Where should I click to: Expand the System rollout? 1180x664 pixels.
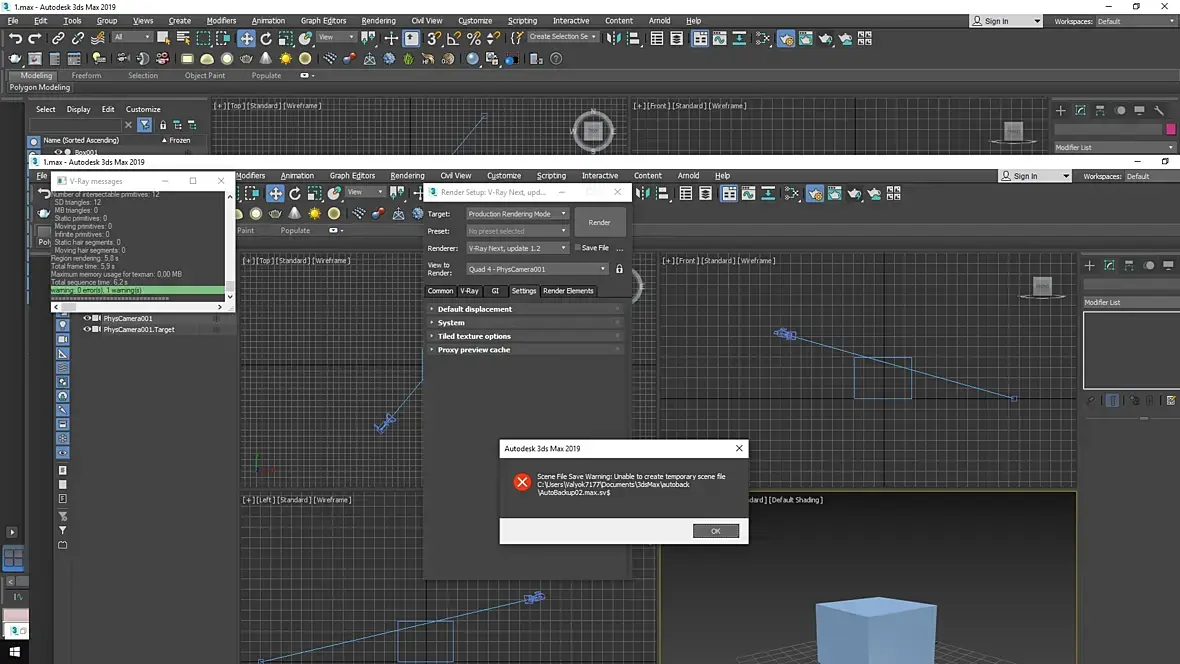[x=451, y=323]
